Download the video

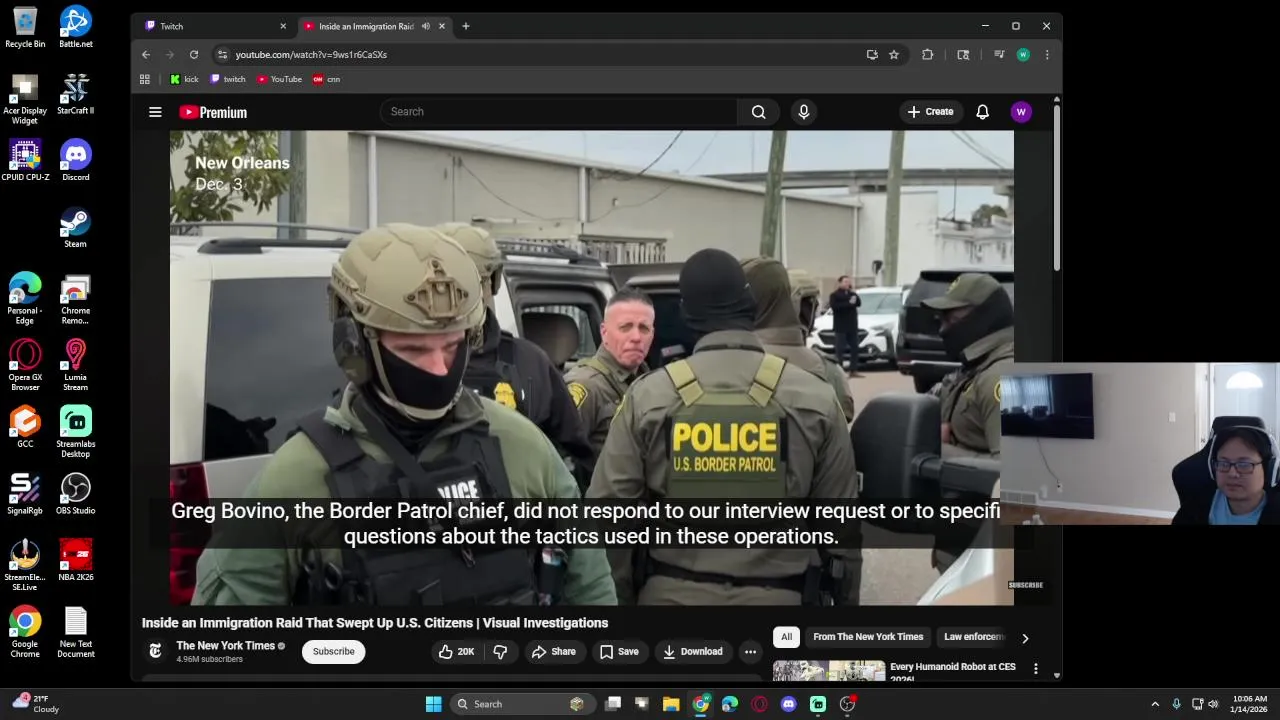click(x=692, y=652)
